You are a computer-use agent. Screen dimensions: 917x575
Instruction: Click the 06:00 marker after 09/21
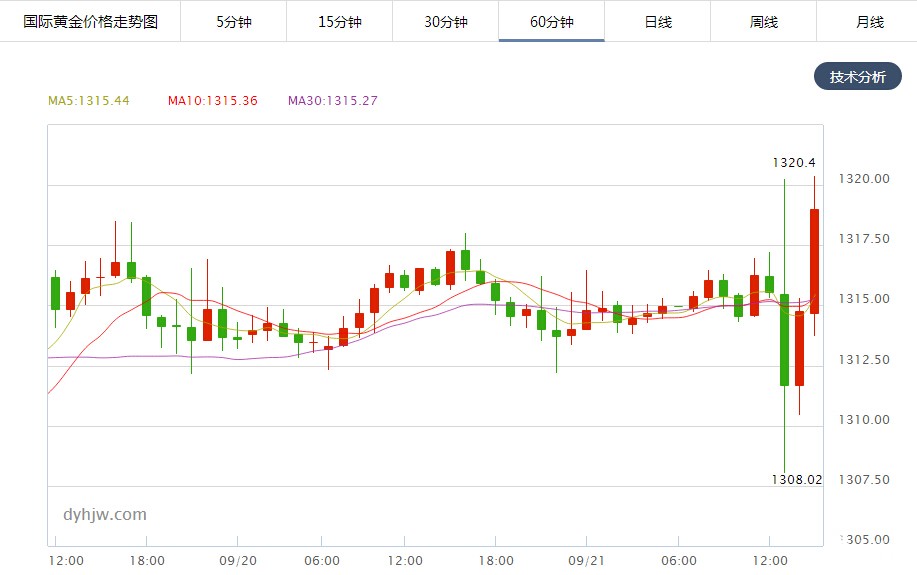[x=678, y=560]
